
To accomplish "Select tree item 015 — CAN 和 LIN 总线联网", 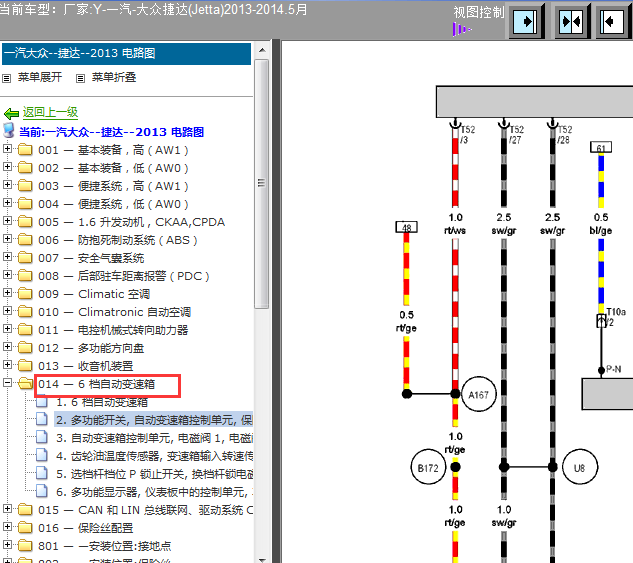I will 145,510.
